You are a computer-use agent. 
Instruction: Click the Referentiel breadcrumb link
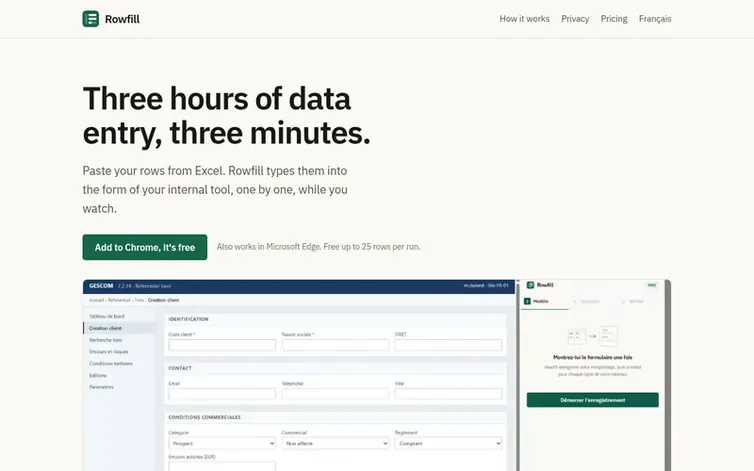tap(119, 300)
